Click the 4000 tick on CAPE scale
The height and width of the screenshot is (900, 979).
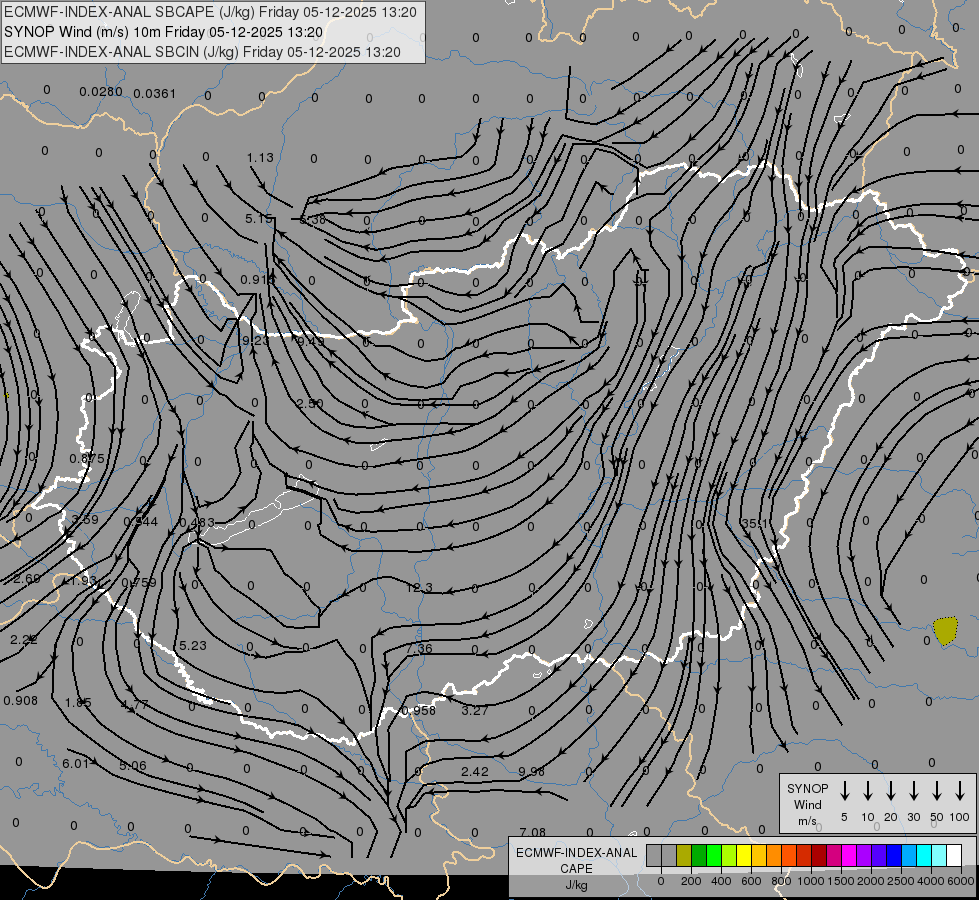coord(931,881)
